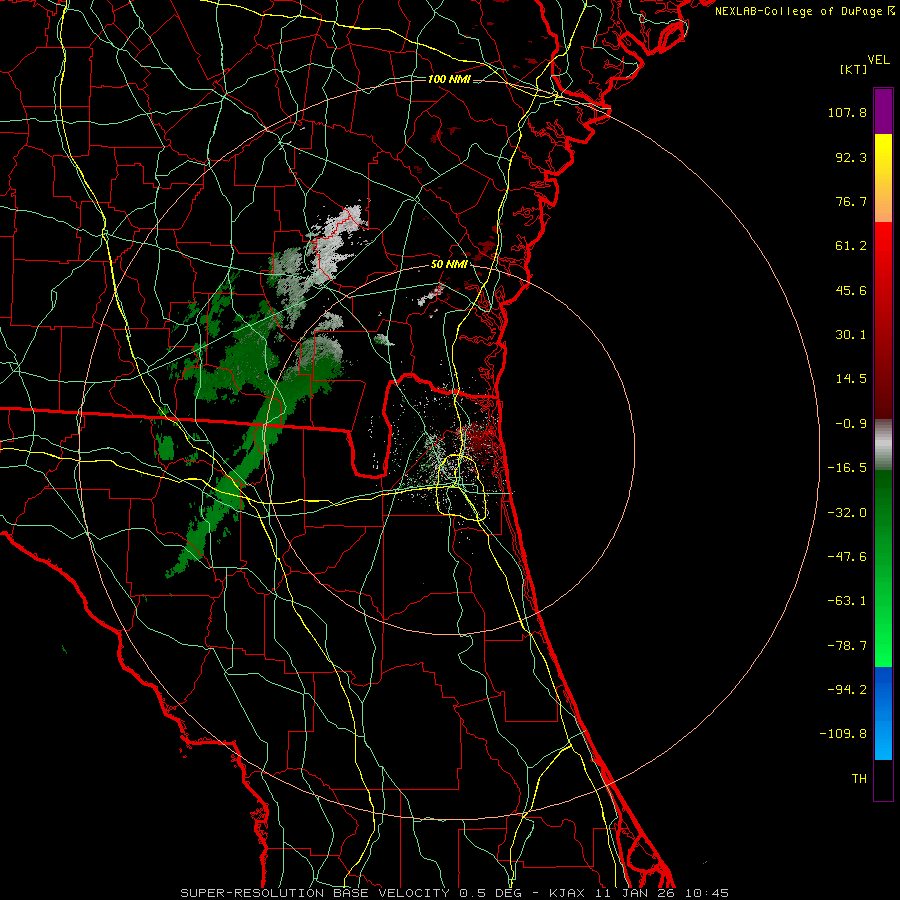This screenshot has height=900, width=900.
Task: Click the blue color bar segment
Action: click(x=883, y=713)
